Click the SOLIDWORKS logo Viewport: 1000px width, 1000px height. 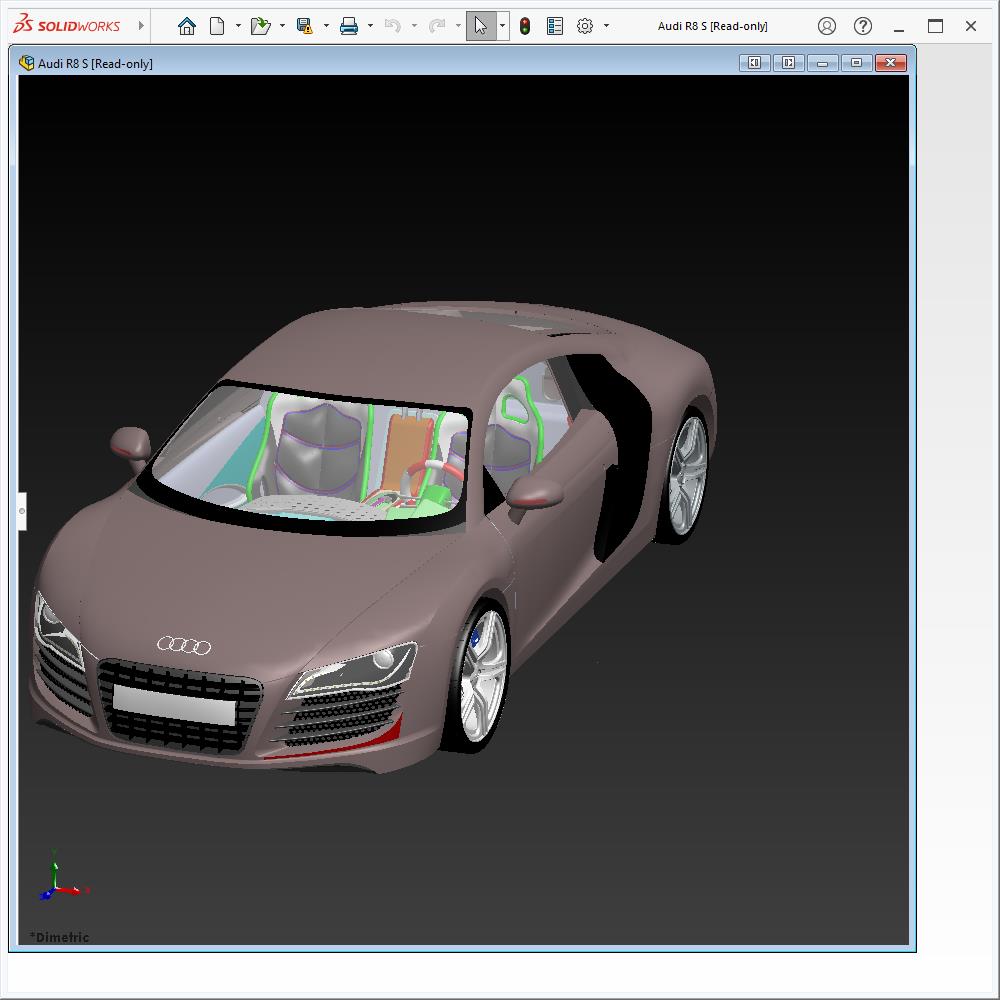point(67,26)
